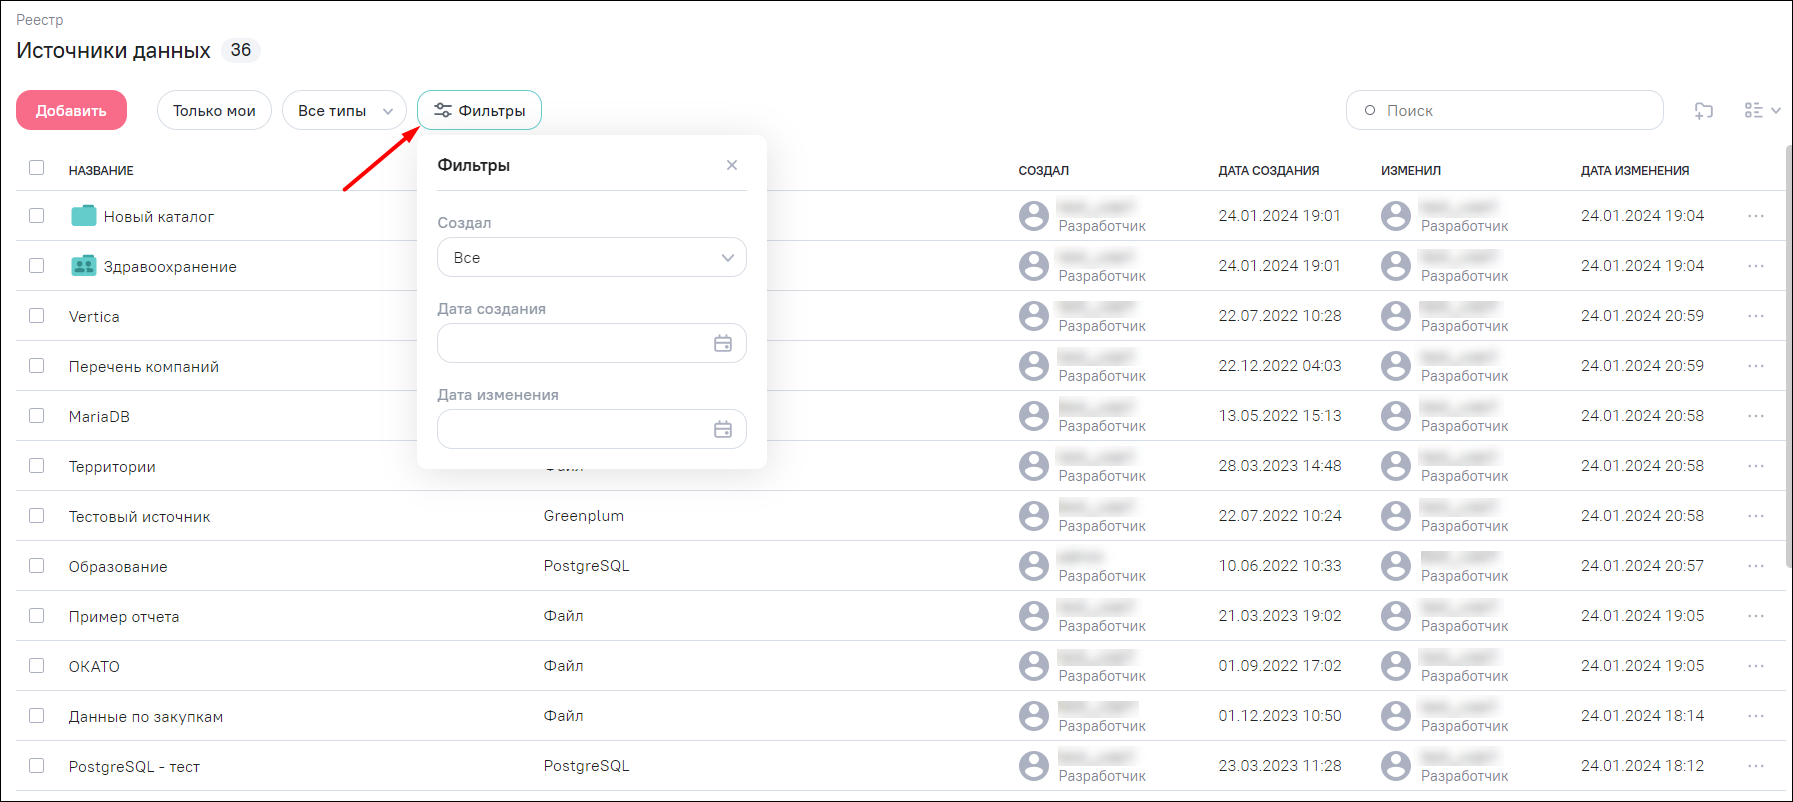Click the Реестр breadcrumb link

coord(40,20)
